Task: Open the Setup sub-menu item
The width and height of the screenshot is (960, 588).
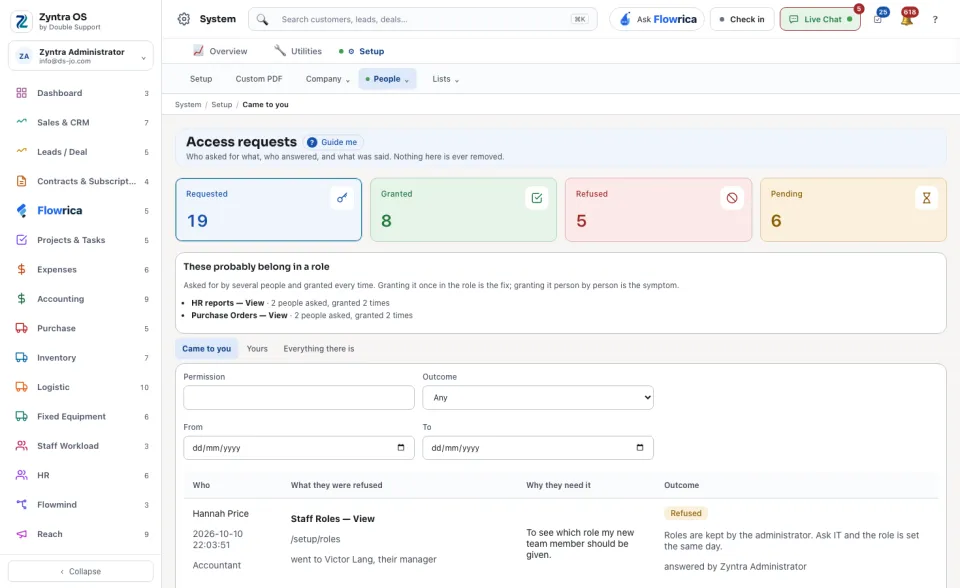Action: tap(201, 79)
